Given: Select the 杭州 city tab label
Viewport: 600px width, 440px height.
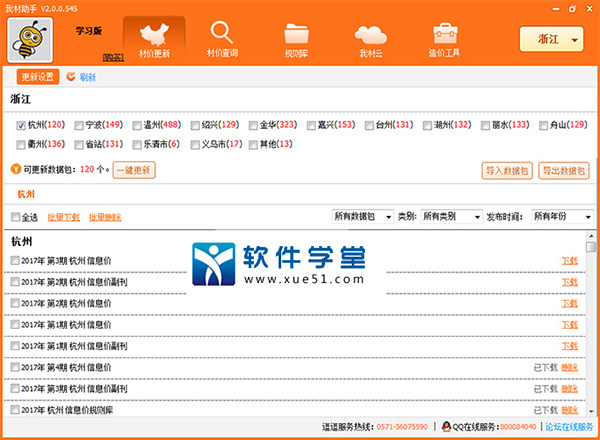Looking at the screenshot, I should point(26,194).
